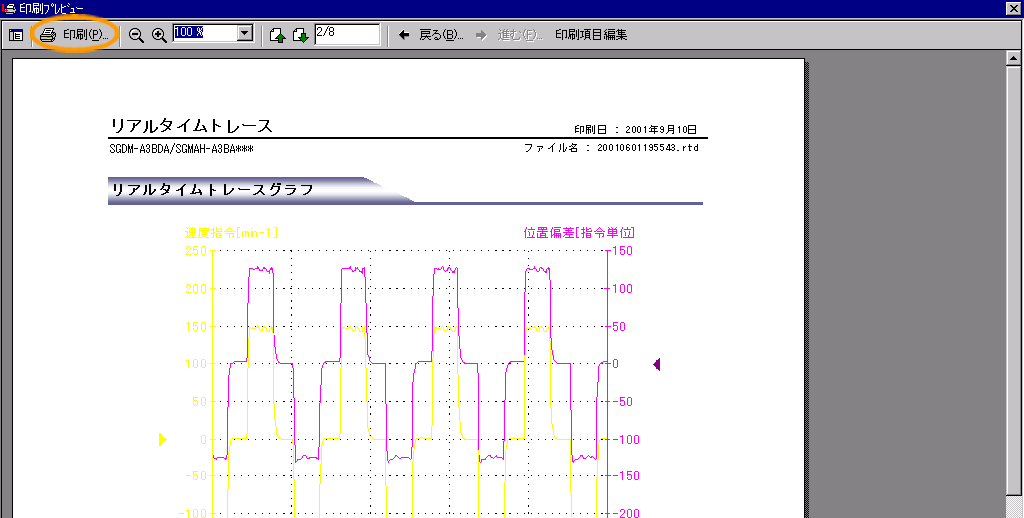This screenshot has width=1024, height=518.
Task: Toggle the page layout panel icon
Action: pos(16,35)
